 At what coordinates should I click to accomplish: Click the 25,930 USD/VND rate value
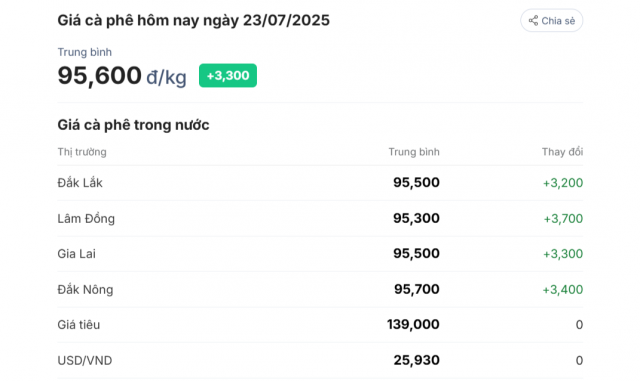click(417, 360)
